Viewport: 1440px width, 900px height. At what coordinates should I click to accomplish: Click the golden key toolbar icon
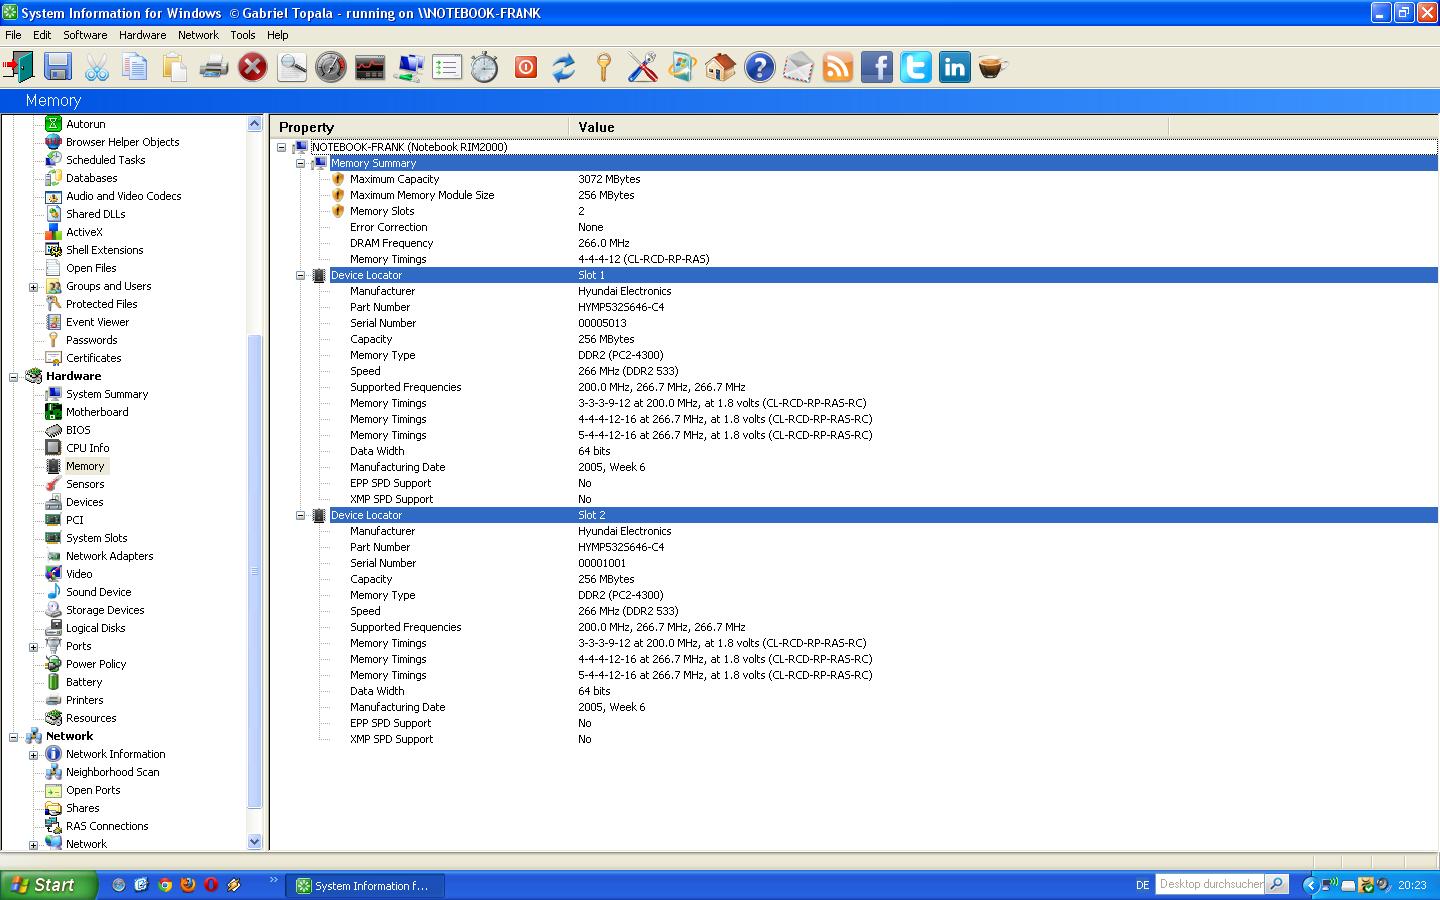coord(603,67)
